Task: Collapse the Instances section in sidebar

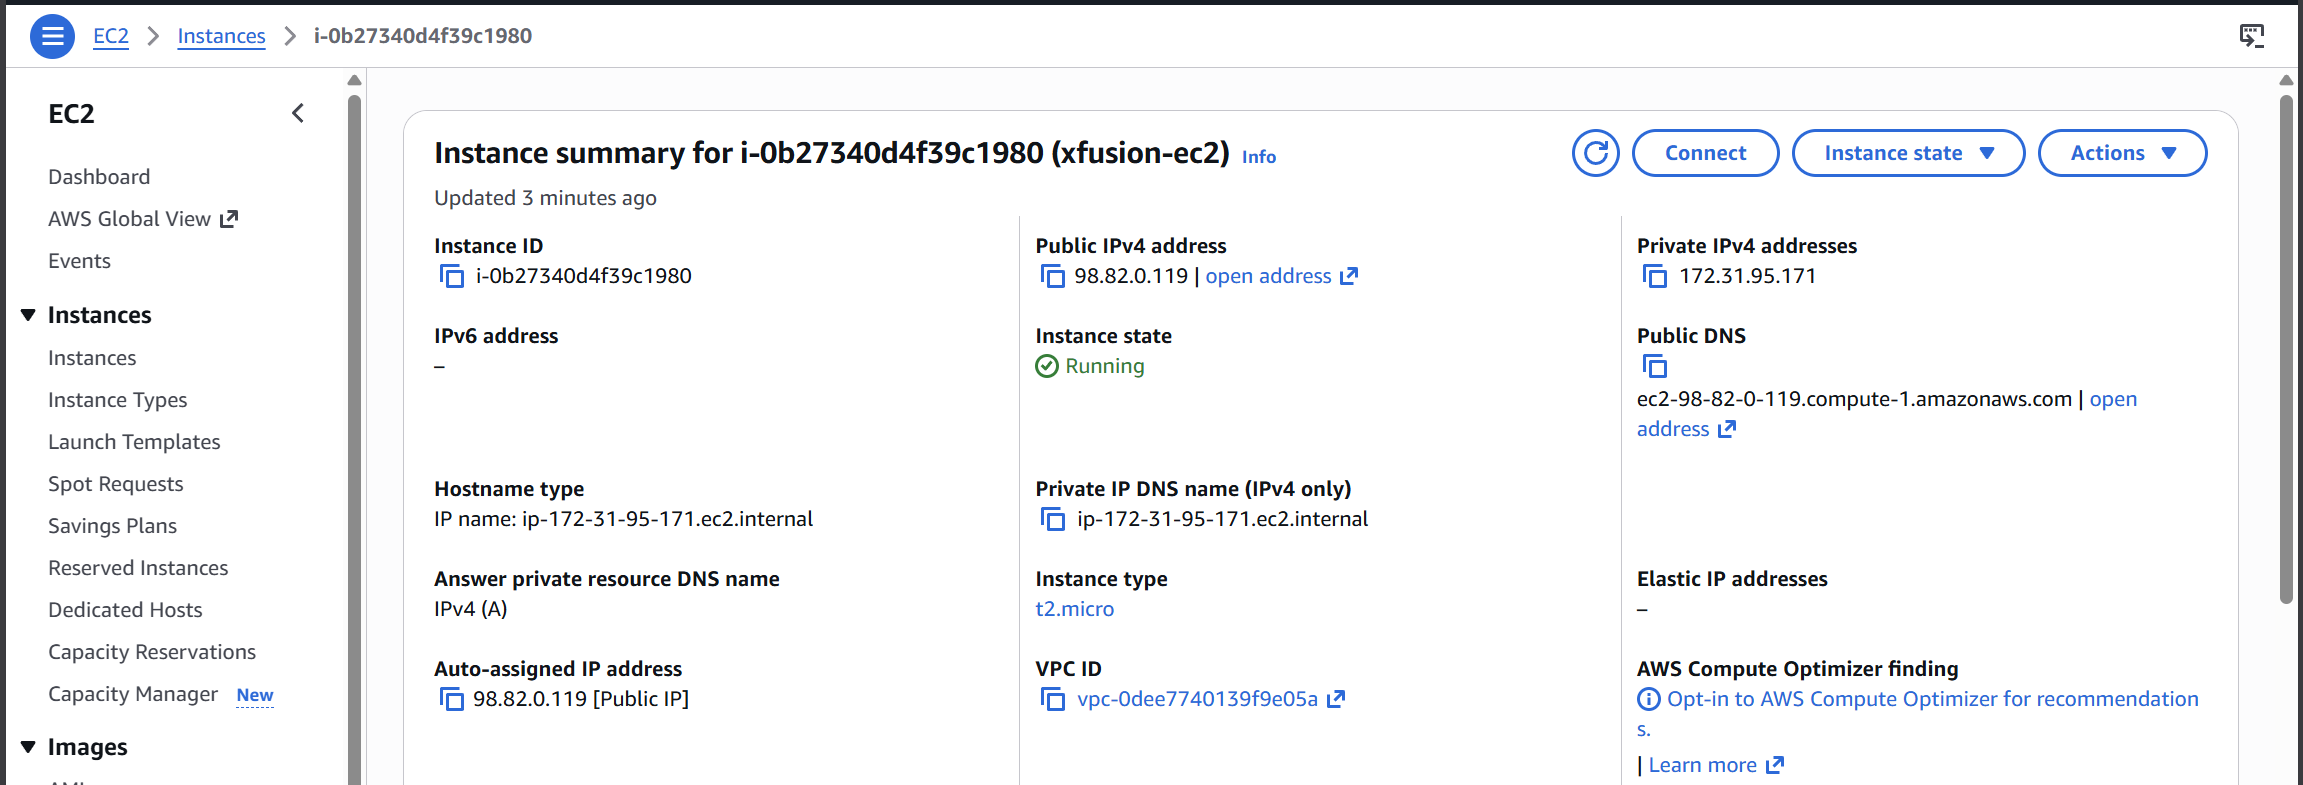Action: (x=28, y=315)
